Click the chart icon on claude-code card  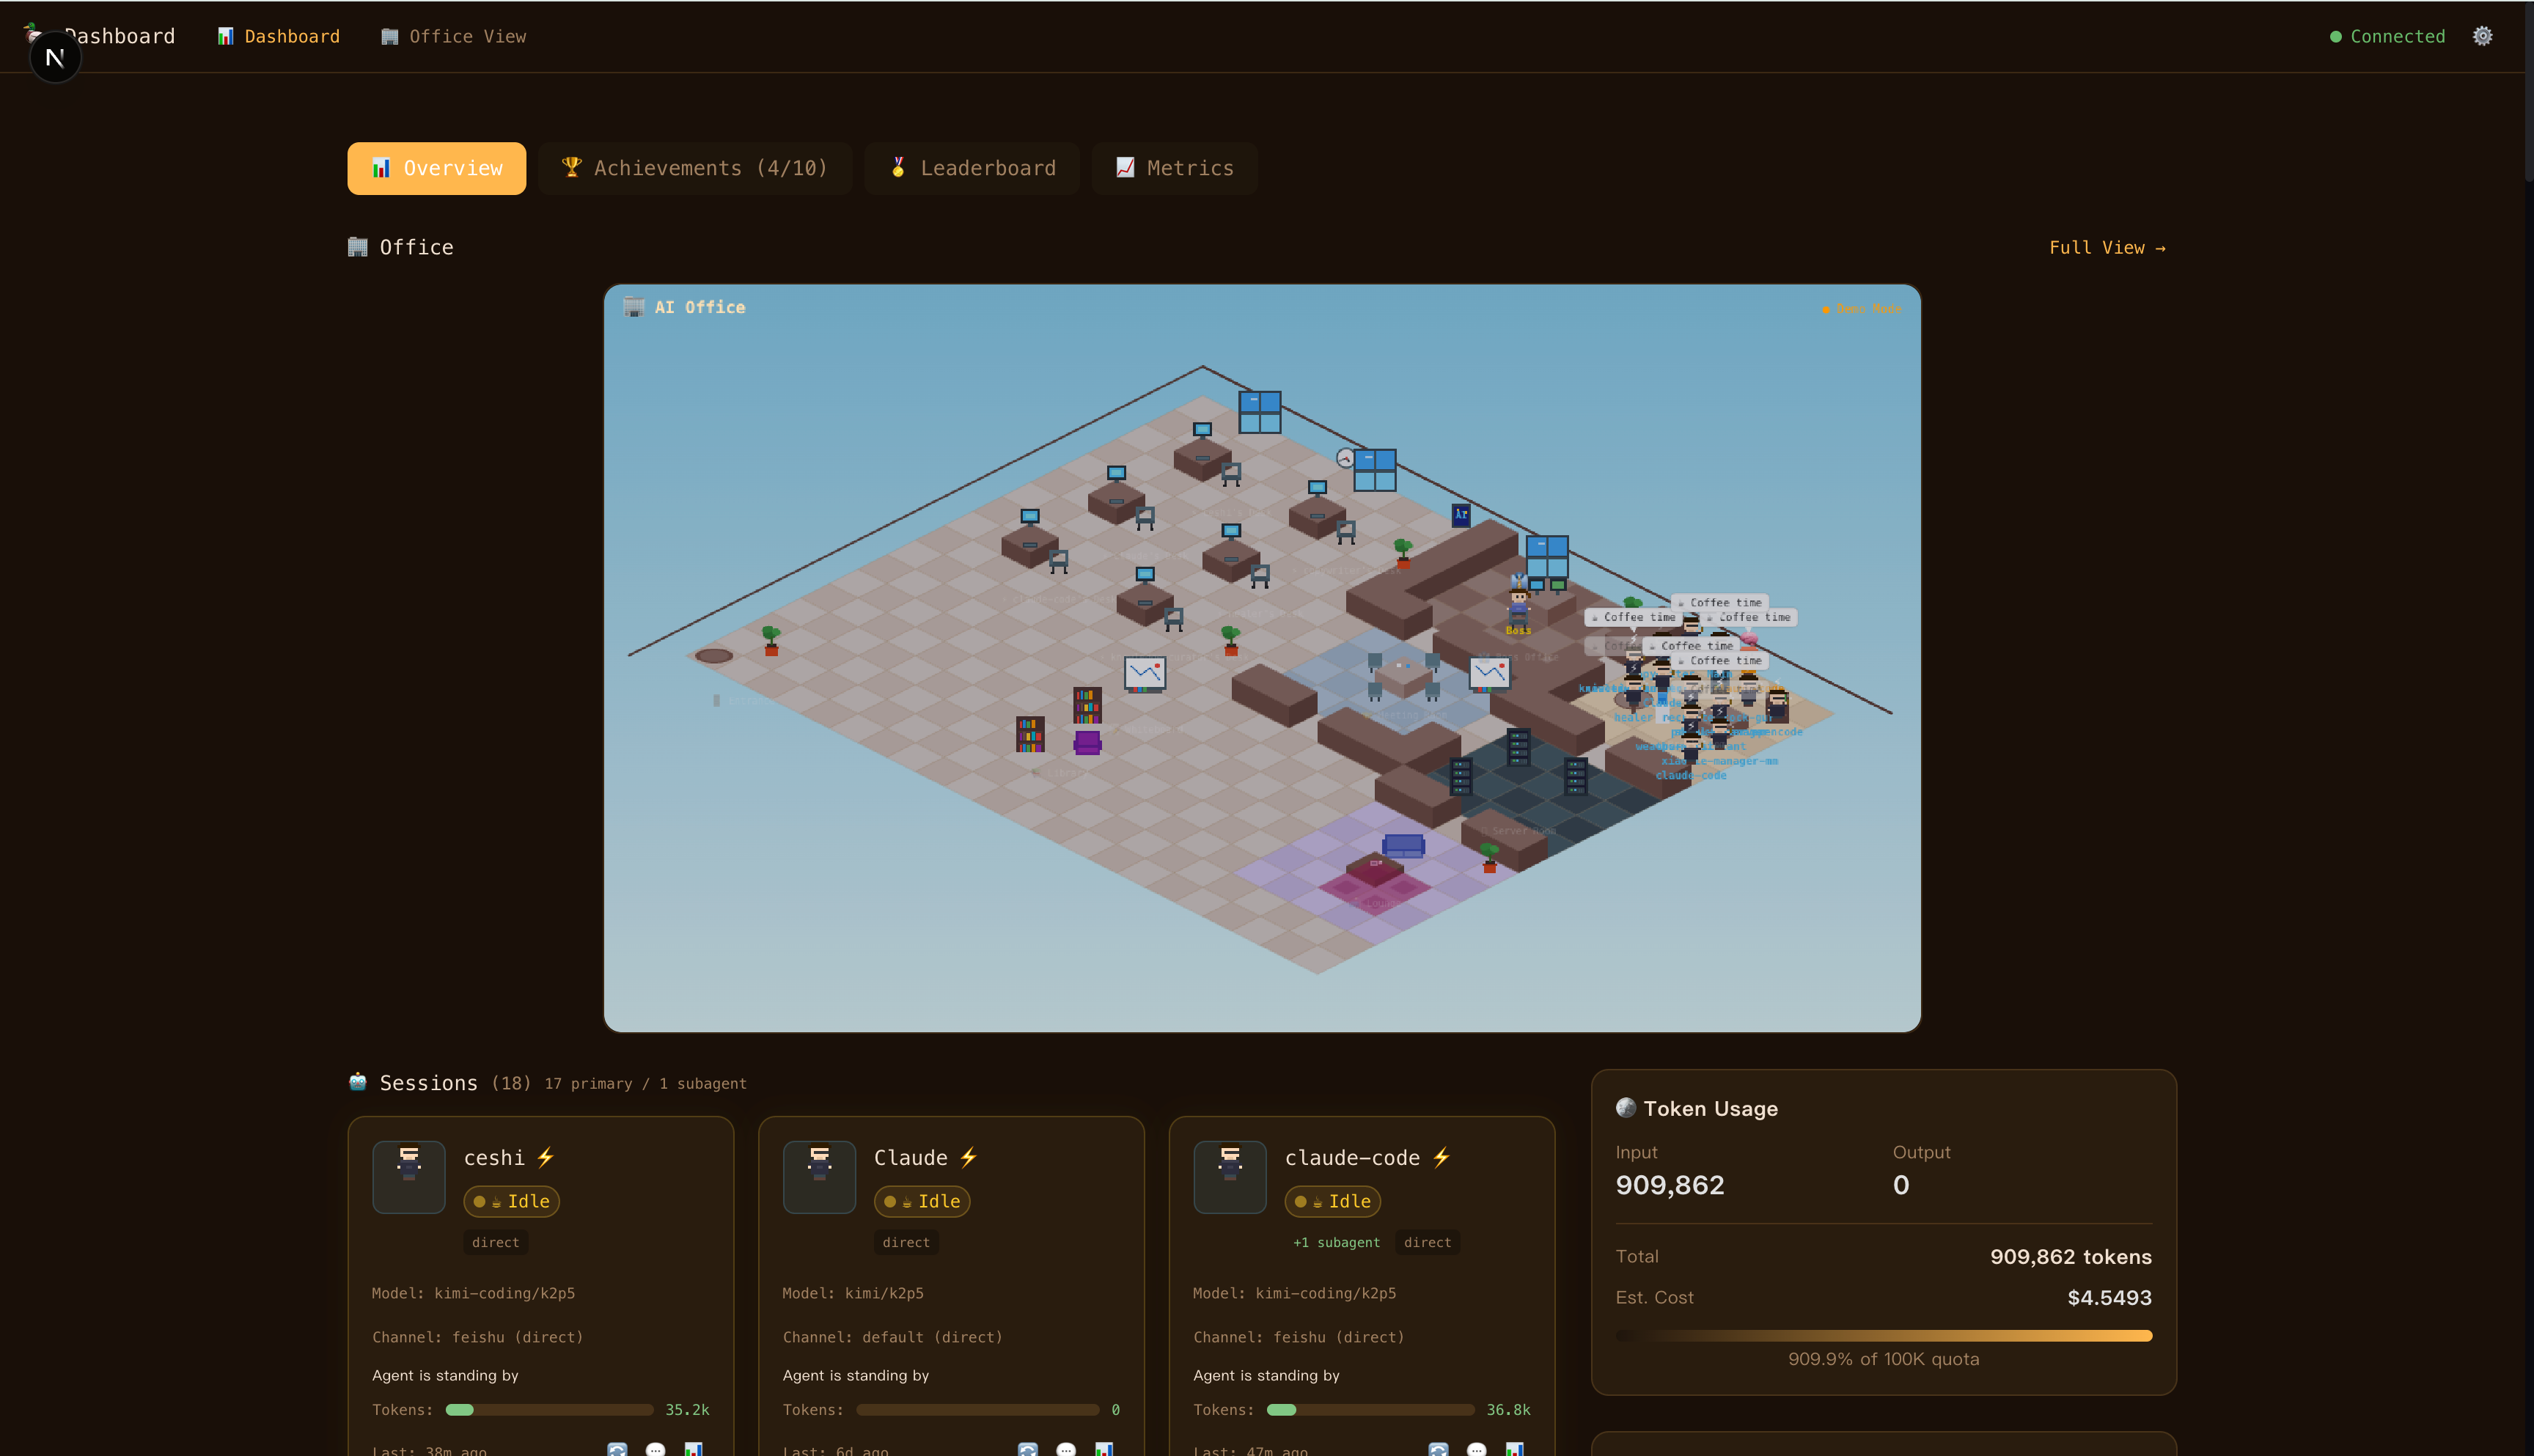pos(1514,1449)
